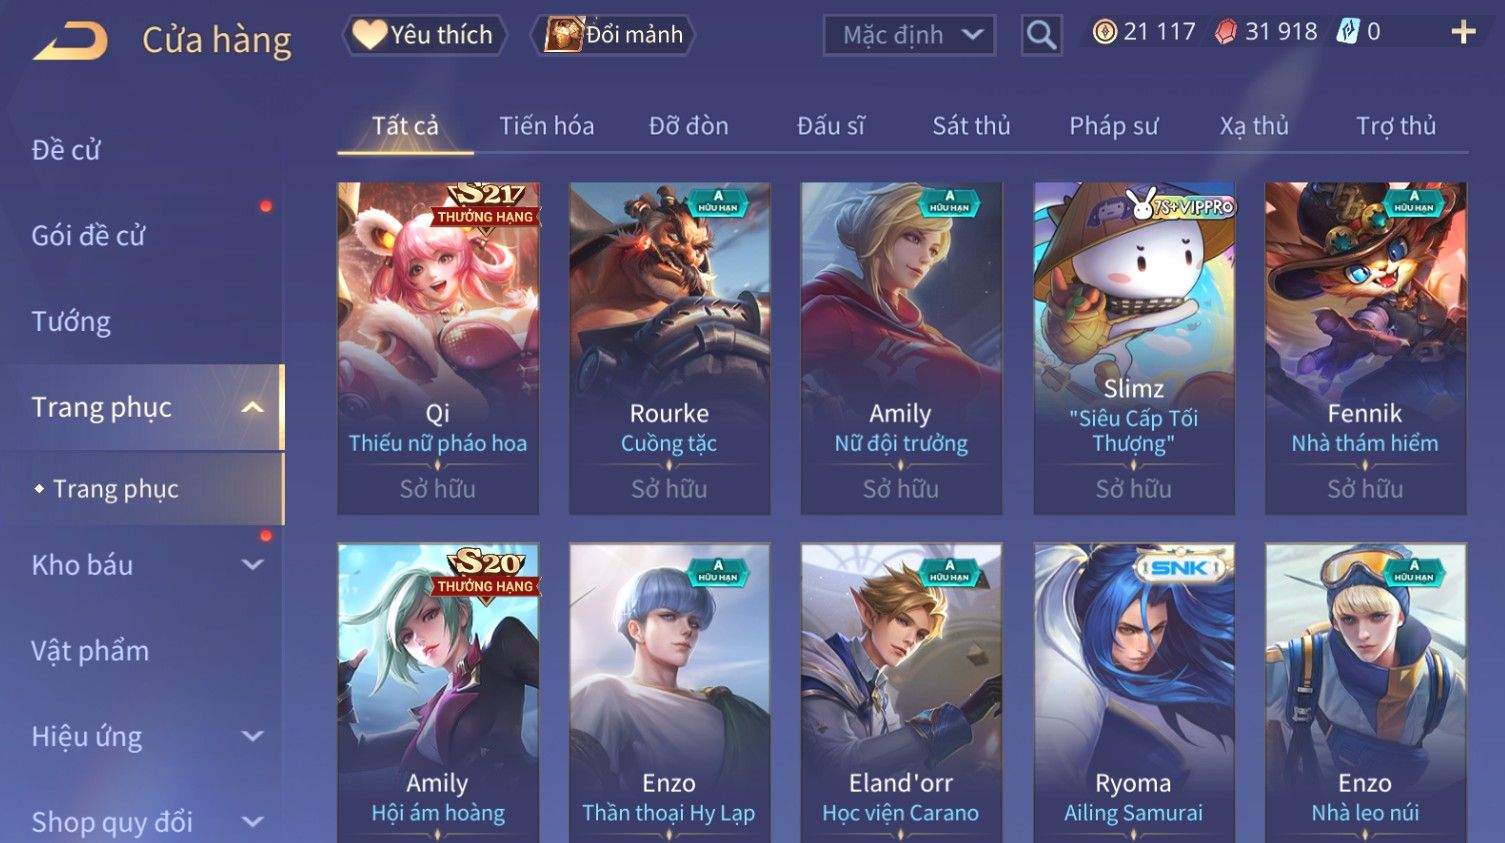Click the plus icon to add currency
The width and height of the screenshot is (1505, 843).
(1463, 33)
